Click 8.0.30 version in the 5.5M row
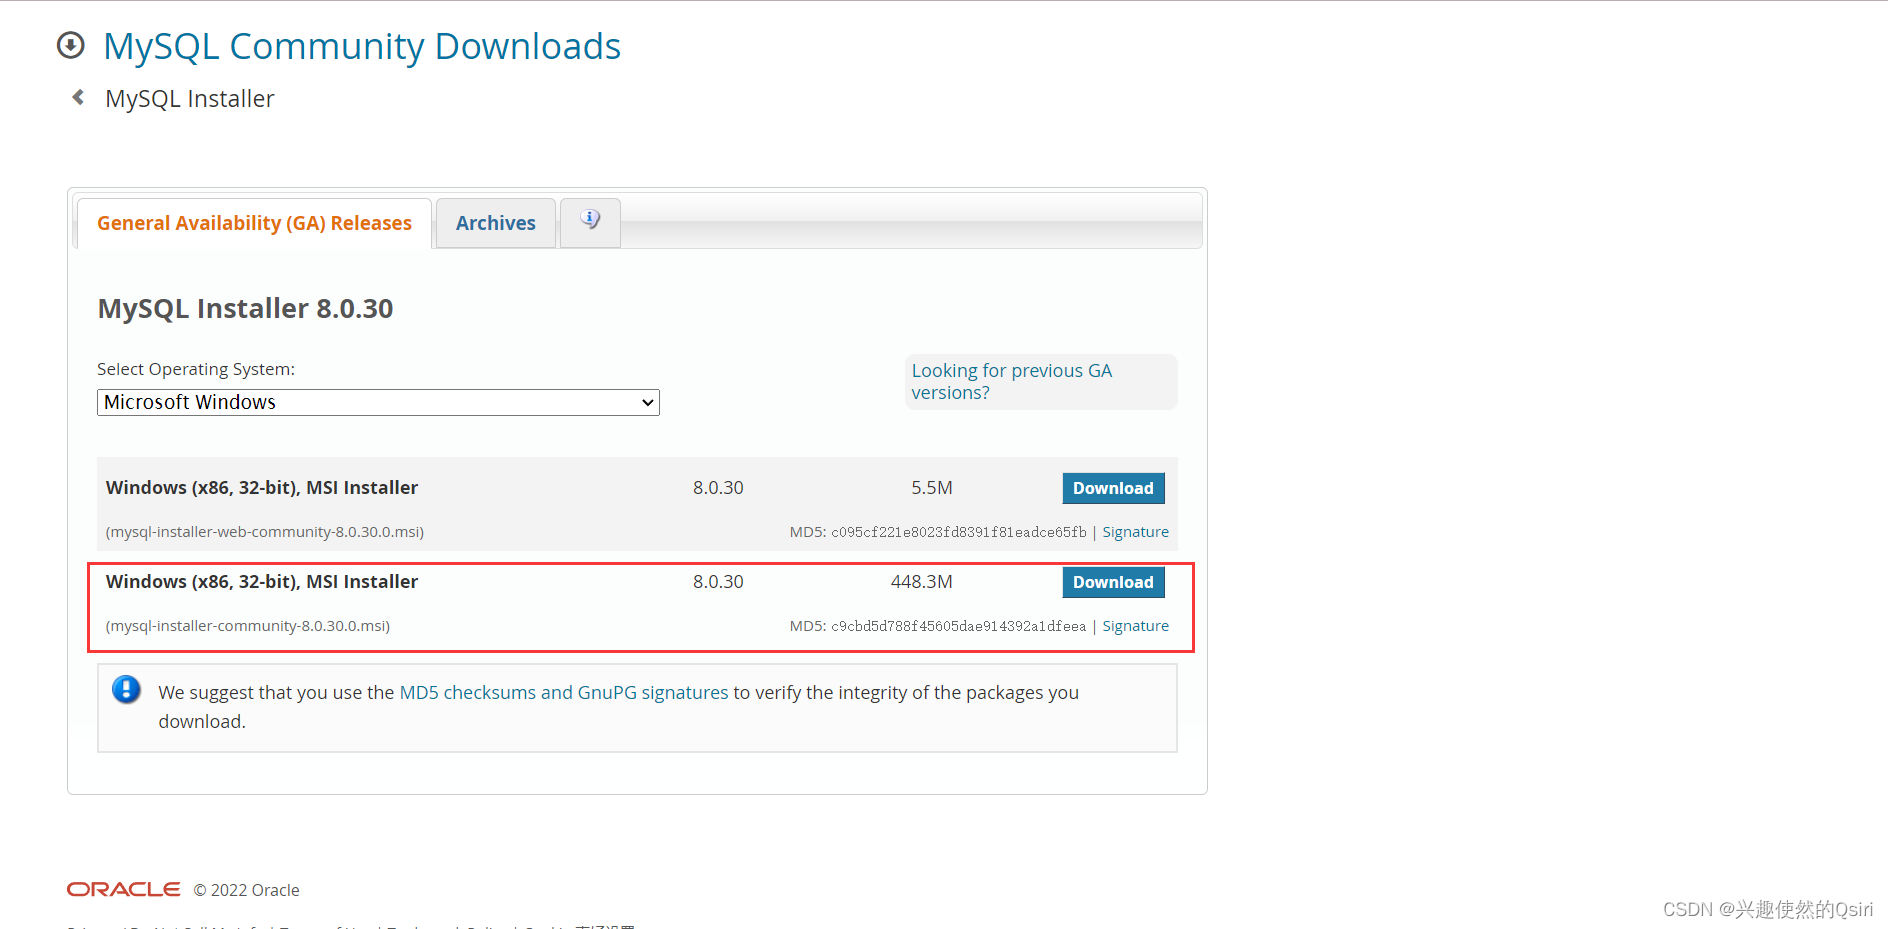Viewport: 1888px width, 929px height. tap(718, 488)
